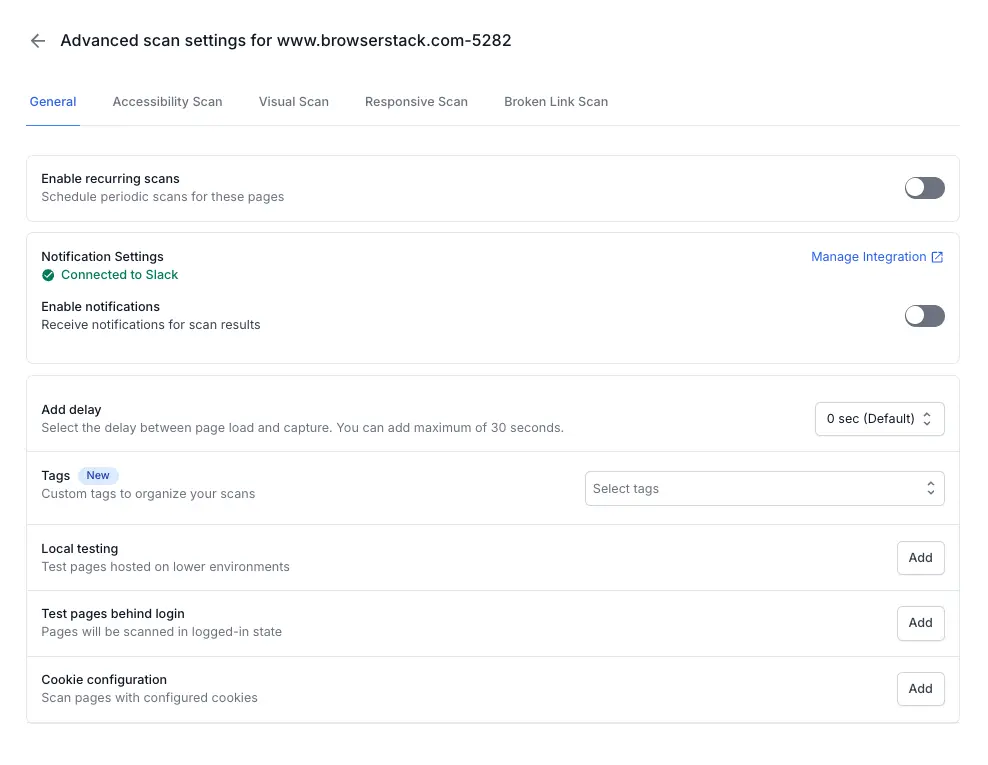Click the Advanced scan settings page title

click(286, 41)
